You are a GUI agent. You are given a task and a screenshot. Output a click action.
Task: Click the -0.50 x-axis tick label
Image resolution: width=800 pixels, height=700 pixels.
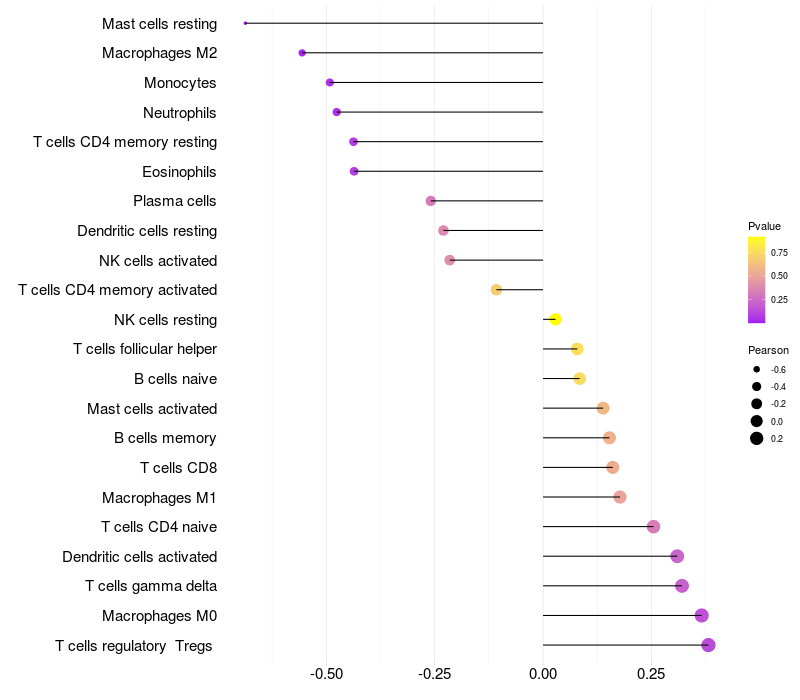pos(327,674)
